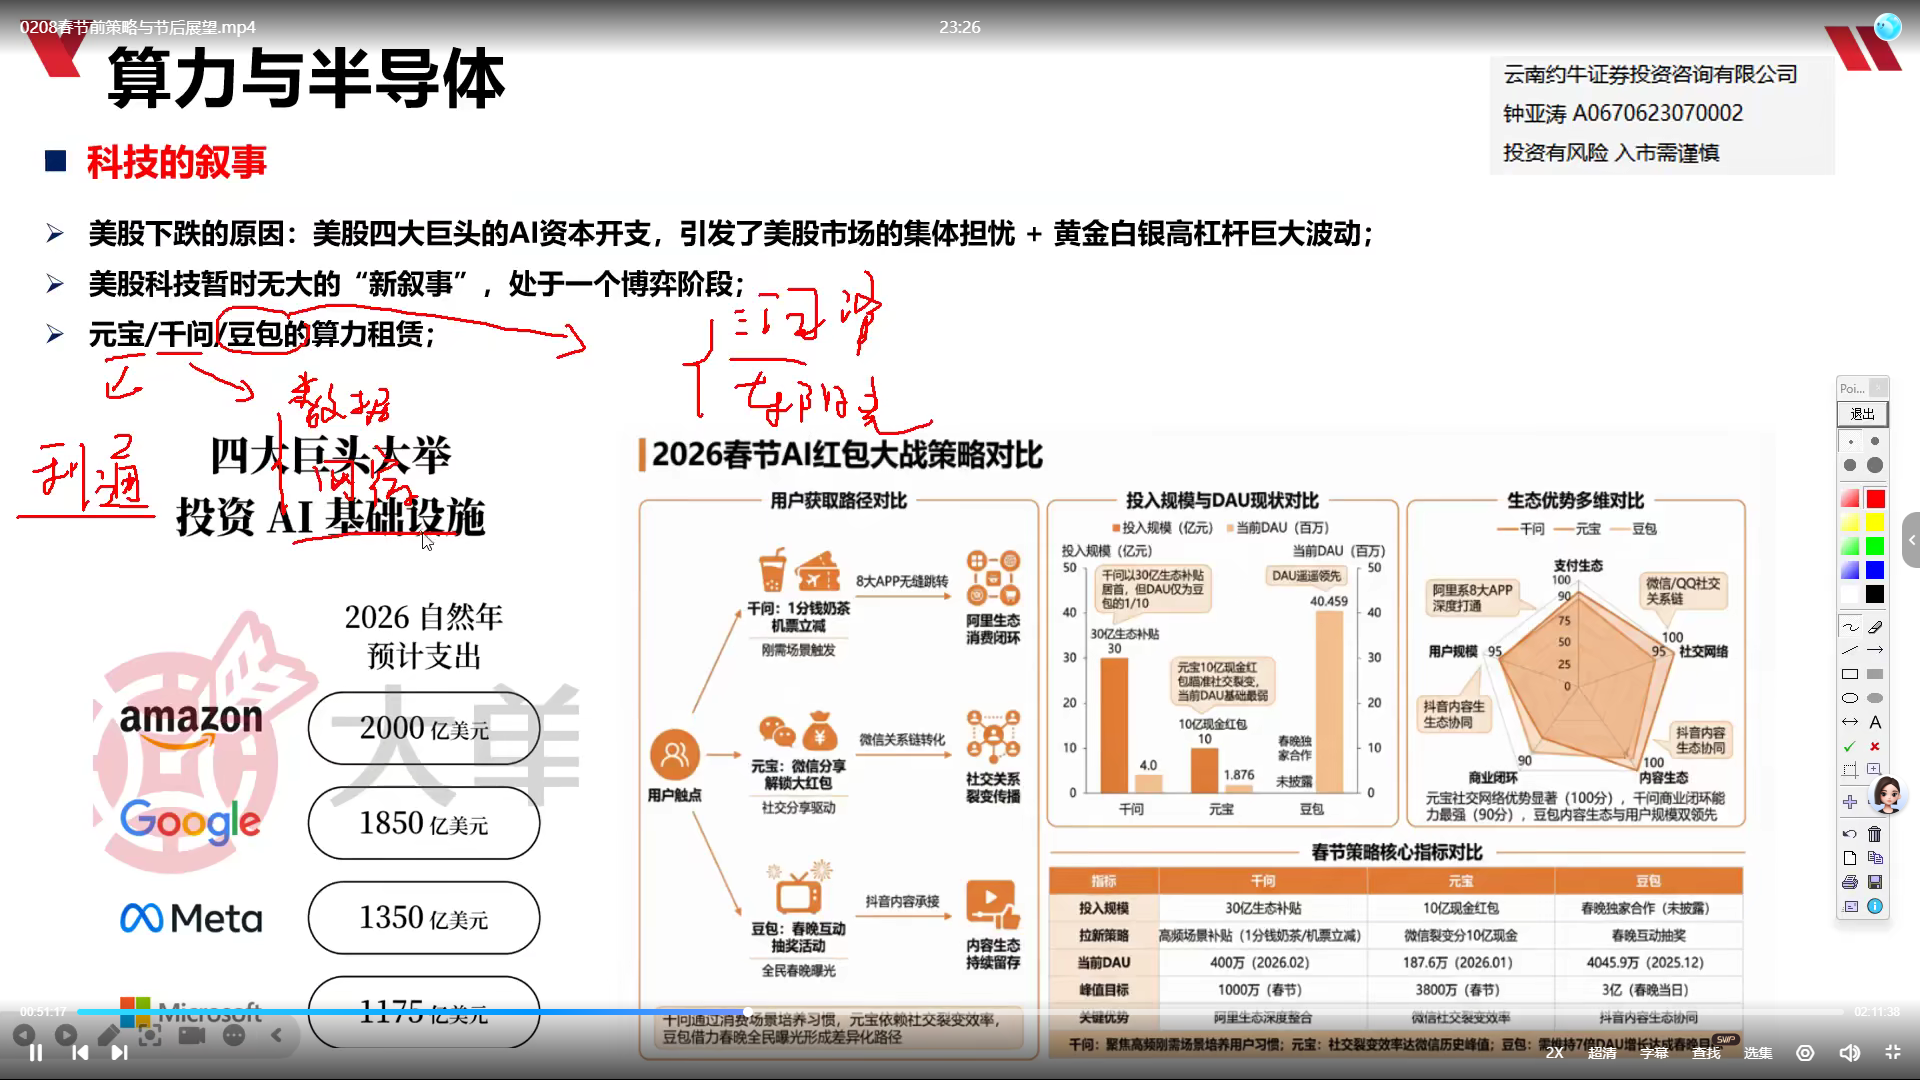The height and width of the screenshot is (1080, 1920).
Task: Click the 退出 button in the pointer toolbar
Action: pyautogui.click(x=1862, y=414)
